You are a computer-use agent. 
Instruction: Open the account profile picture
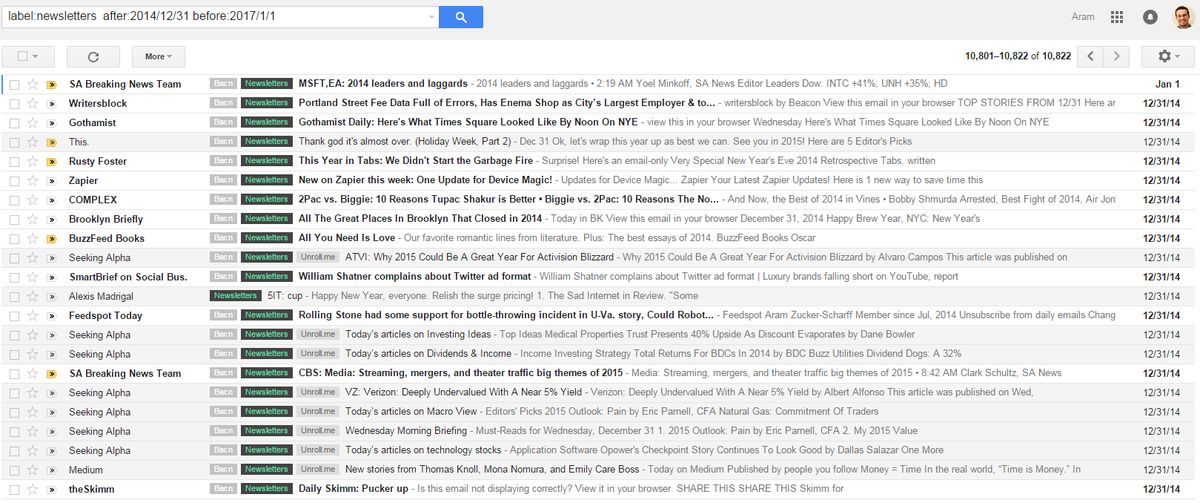(1182, 17)
